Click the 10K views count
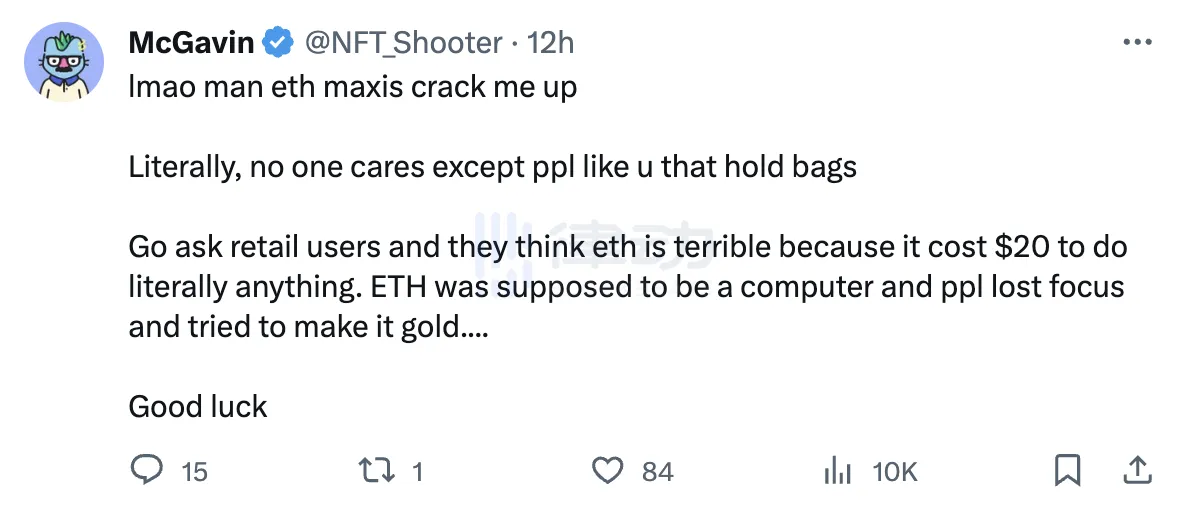1188x510 pixels. pos(894,471)
